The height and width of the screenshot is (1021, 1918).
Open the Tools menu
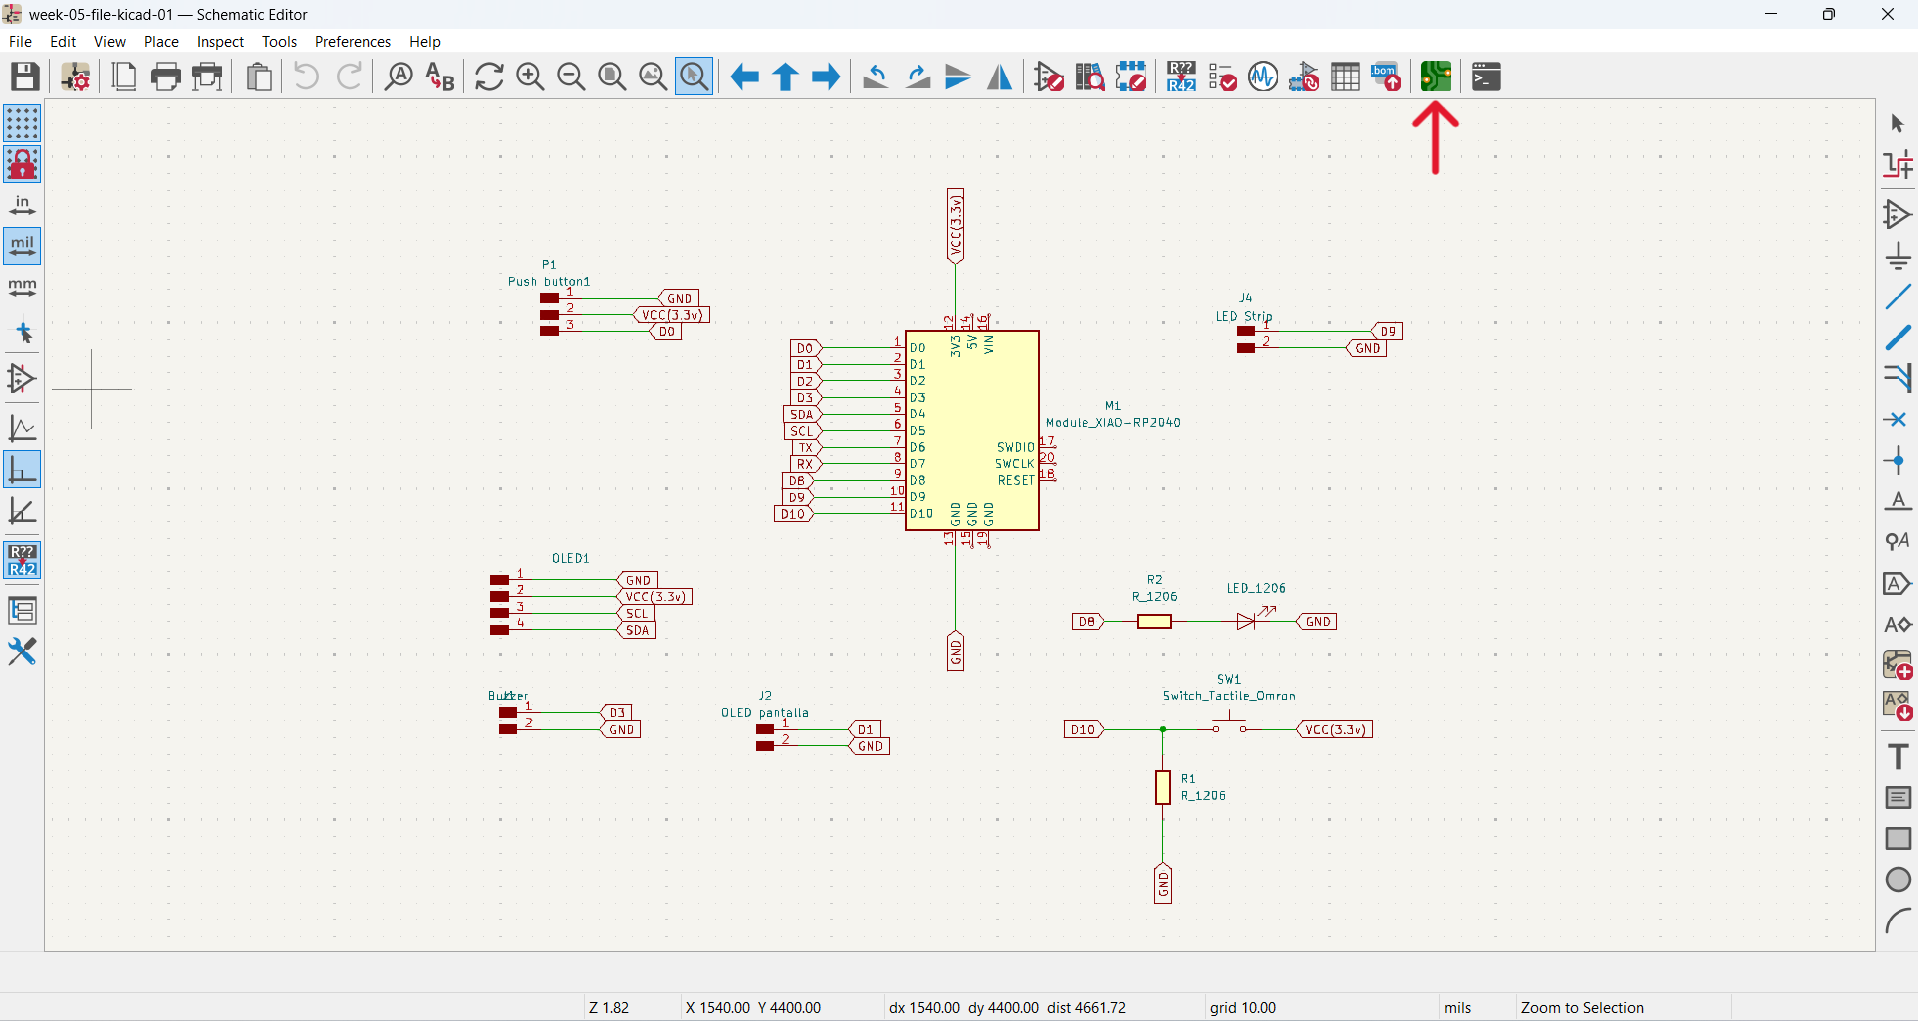(x=279, y=41)
